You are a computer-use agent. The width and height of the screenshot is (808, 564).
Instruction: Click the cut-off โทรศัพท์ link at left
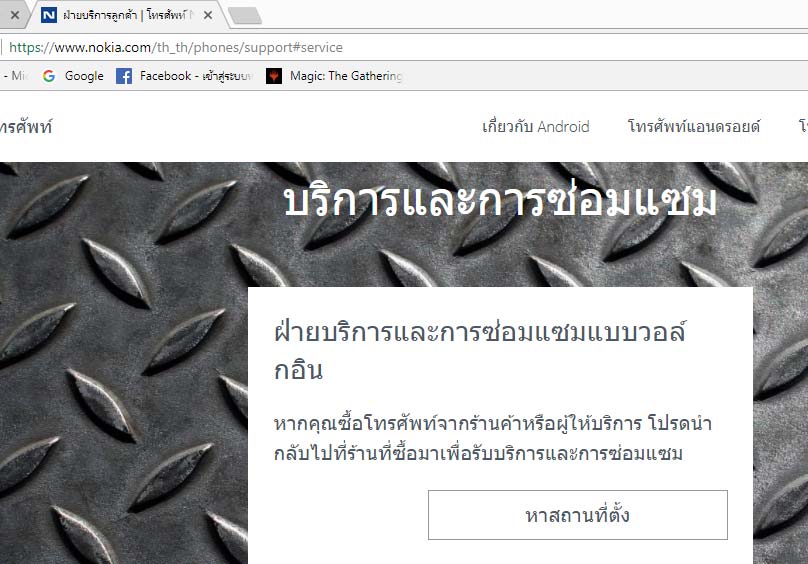[26, 127]
